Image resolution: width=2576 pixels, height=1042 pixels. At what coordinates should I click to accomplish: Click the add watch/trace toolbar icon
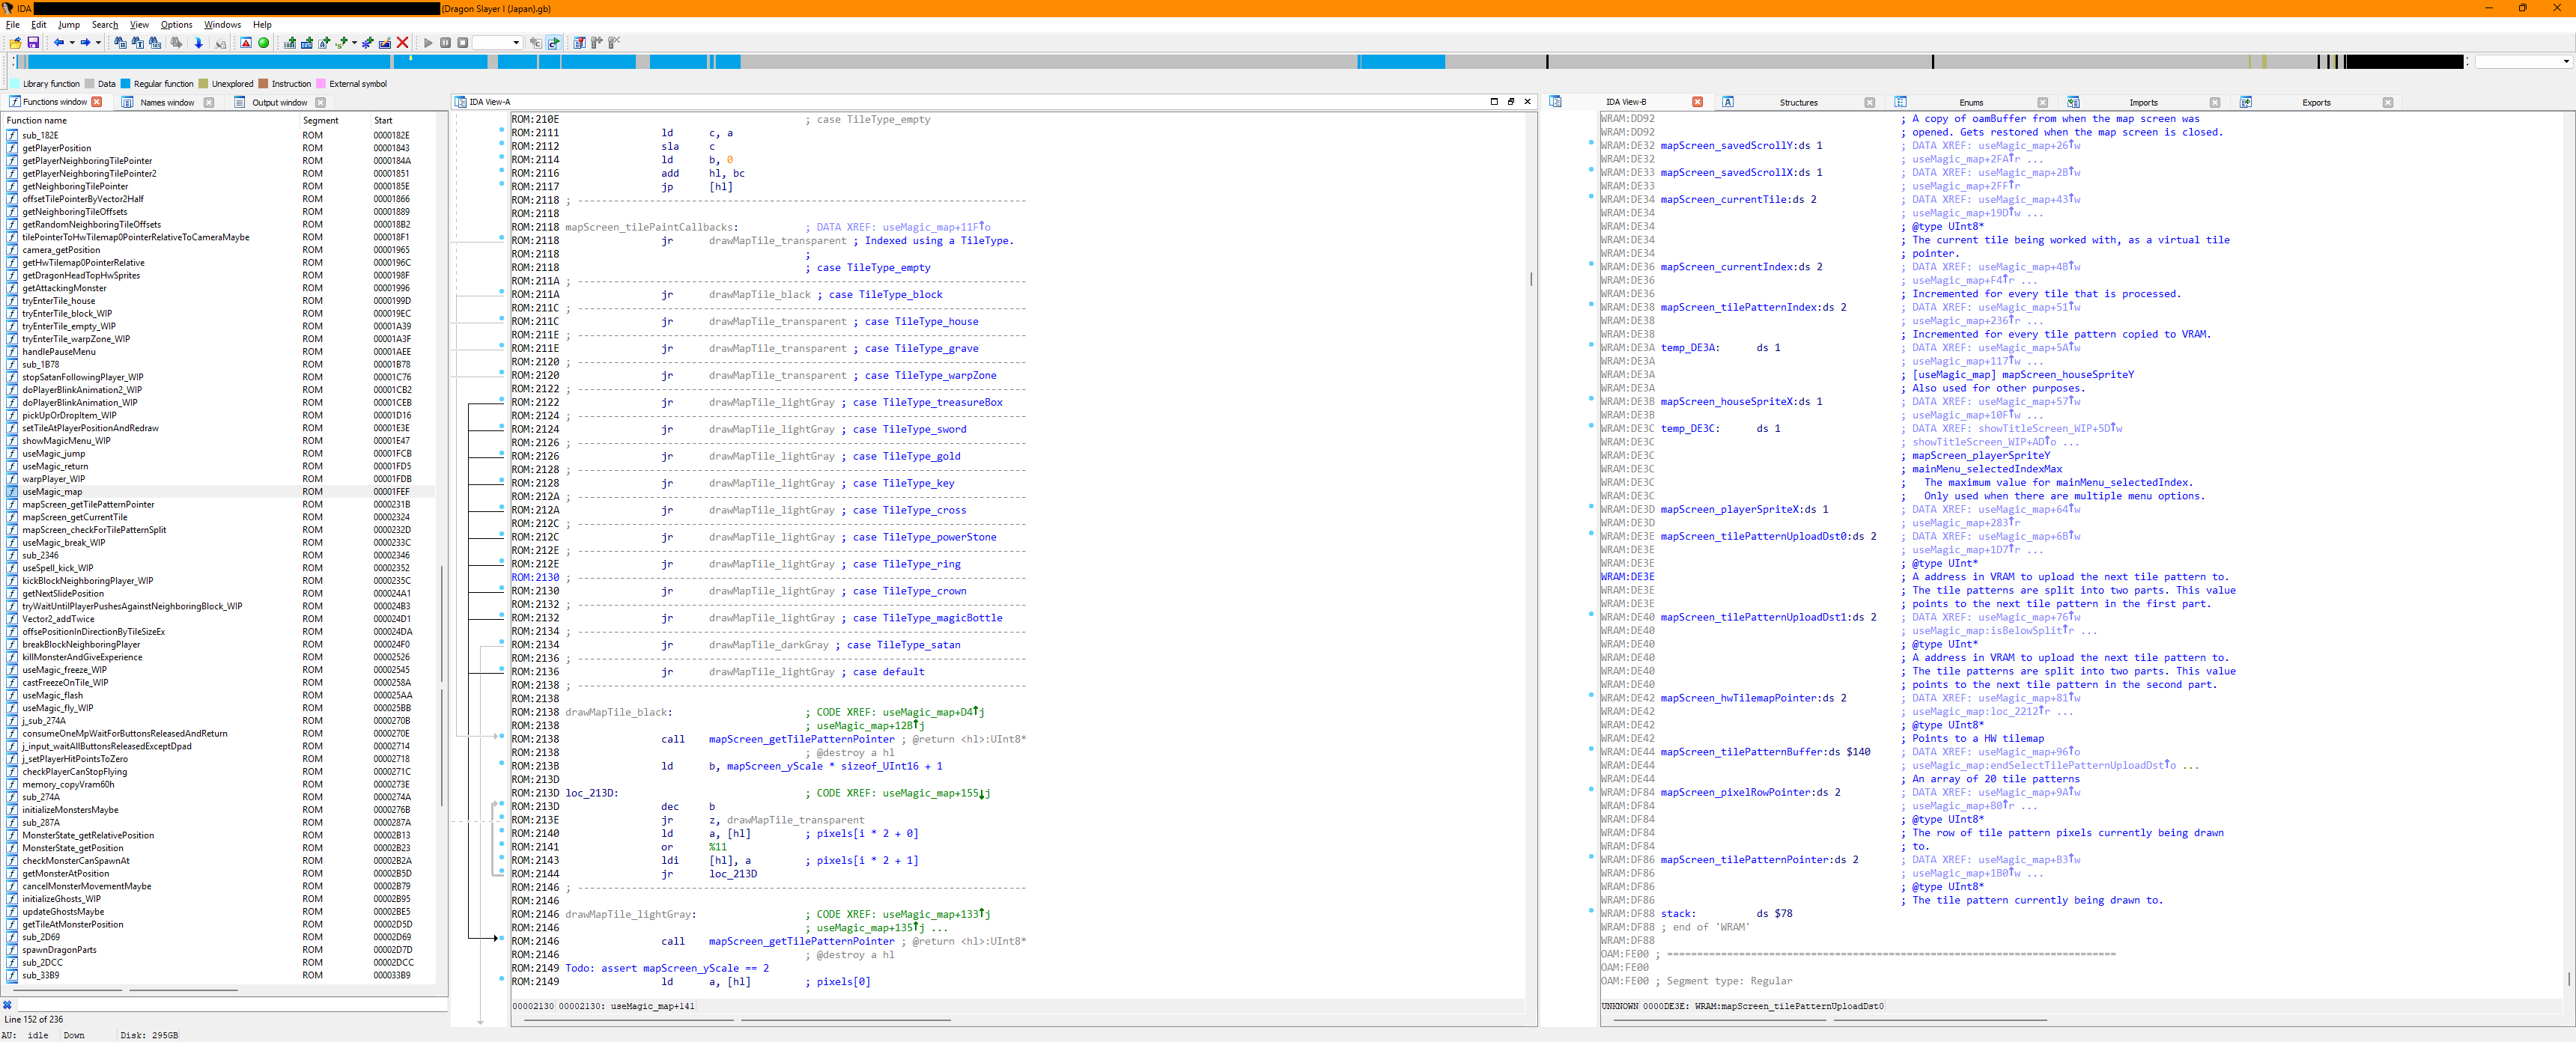click(x=597, y=43)
